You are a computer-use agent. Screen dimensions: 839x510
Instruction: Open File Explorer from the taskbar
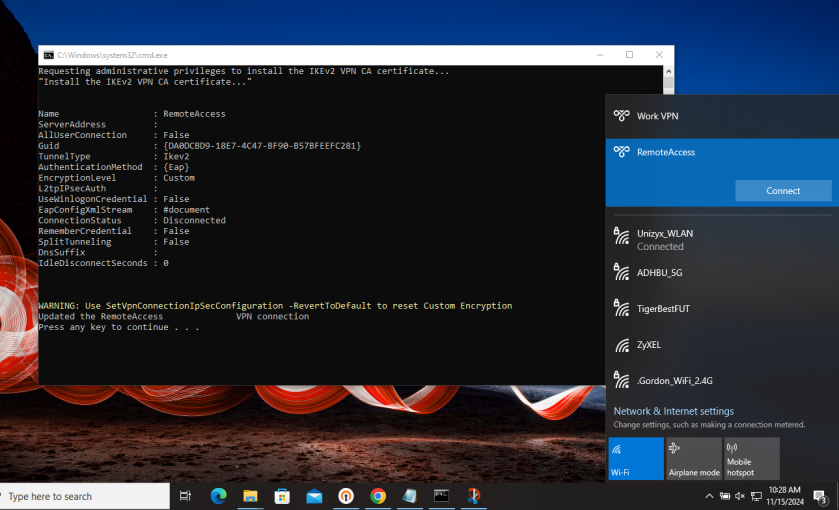[x=250, y=496]
